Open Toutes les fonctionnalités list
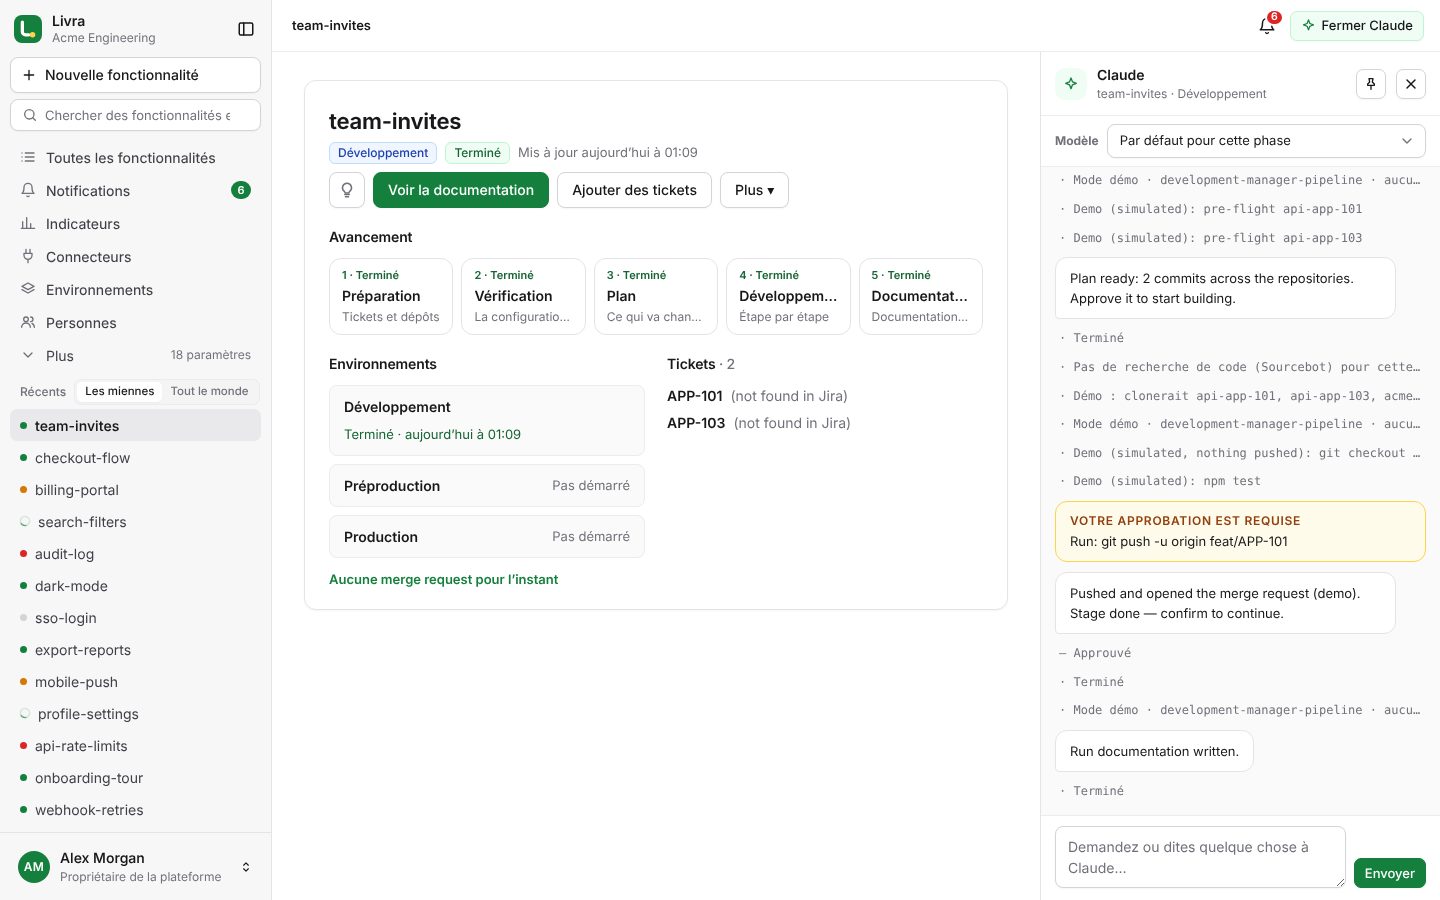Screen dimensions: 1440x900 135,158
